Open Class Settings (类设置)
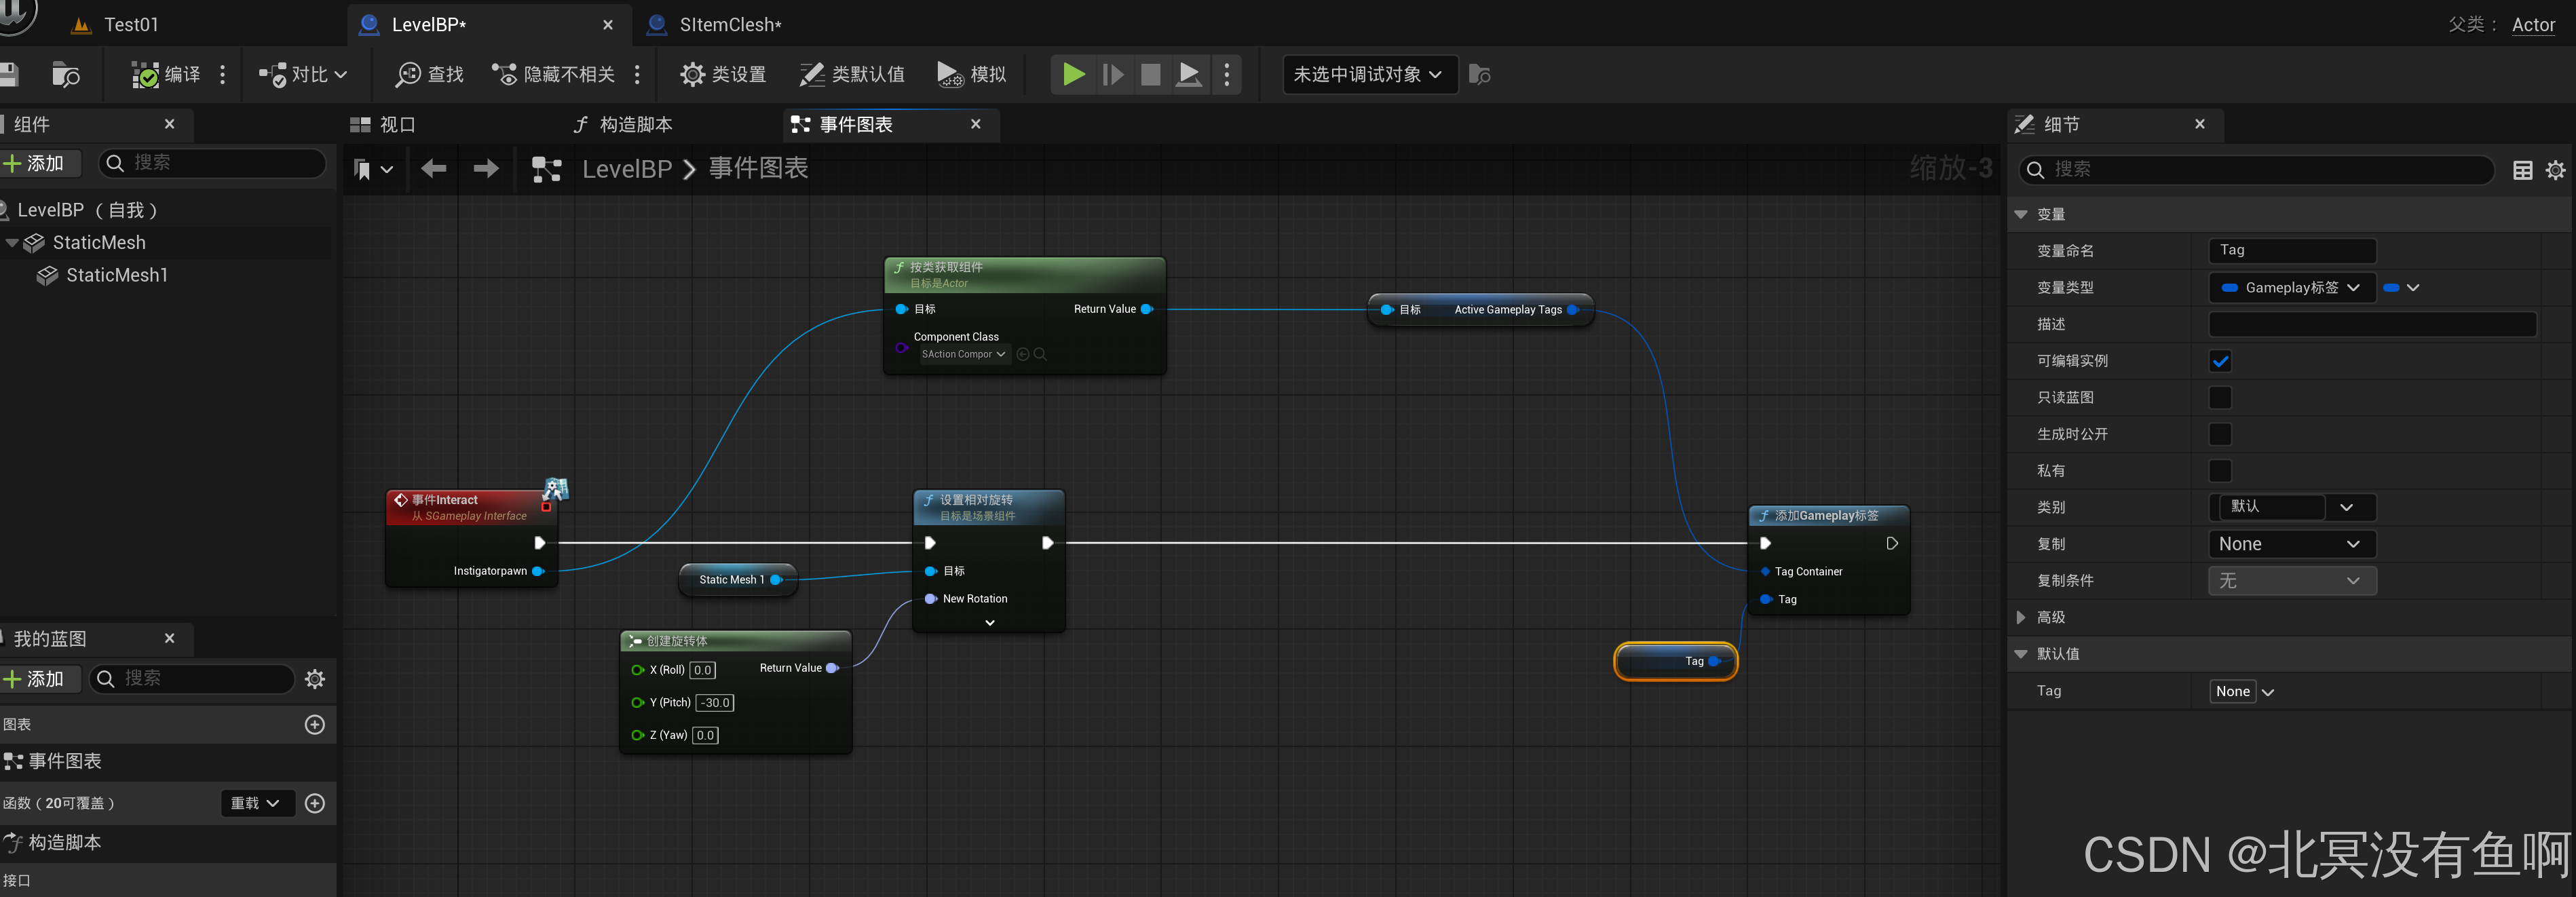 pos(723,74)
